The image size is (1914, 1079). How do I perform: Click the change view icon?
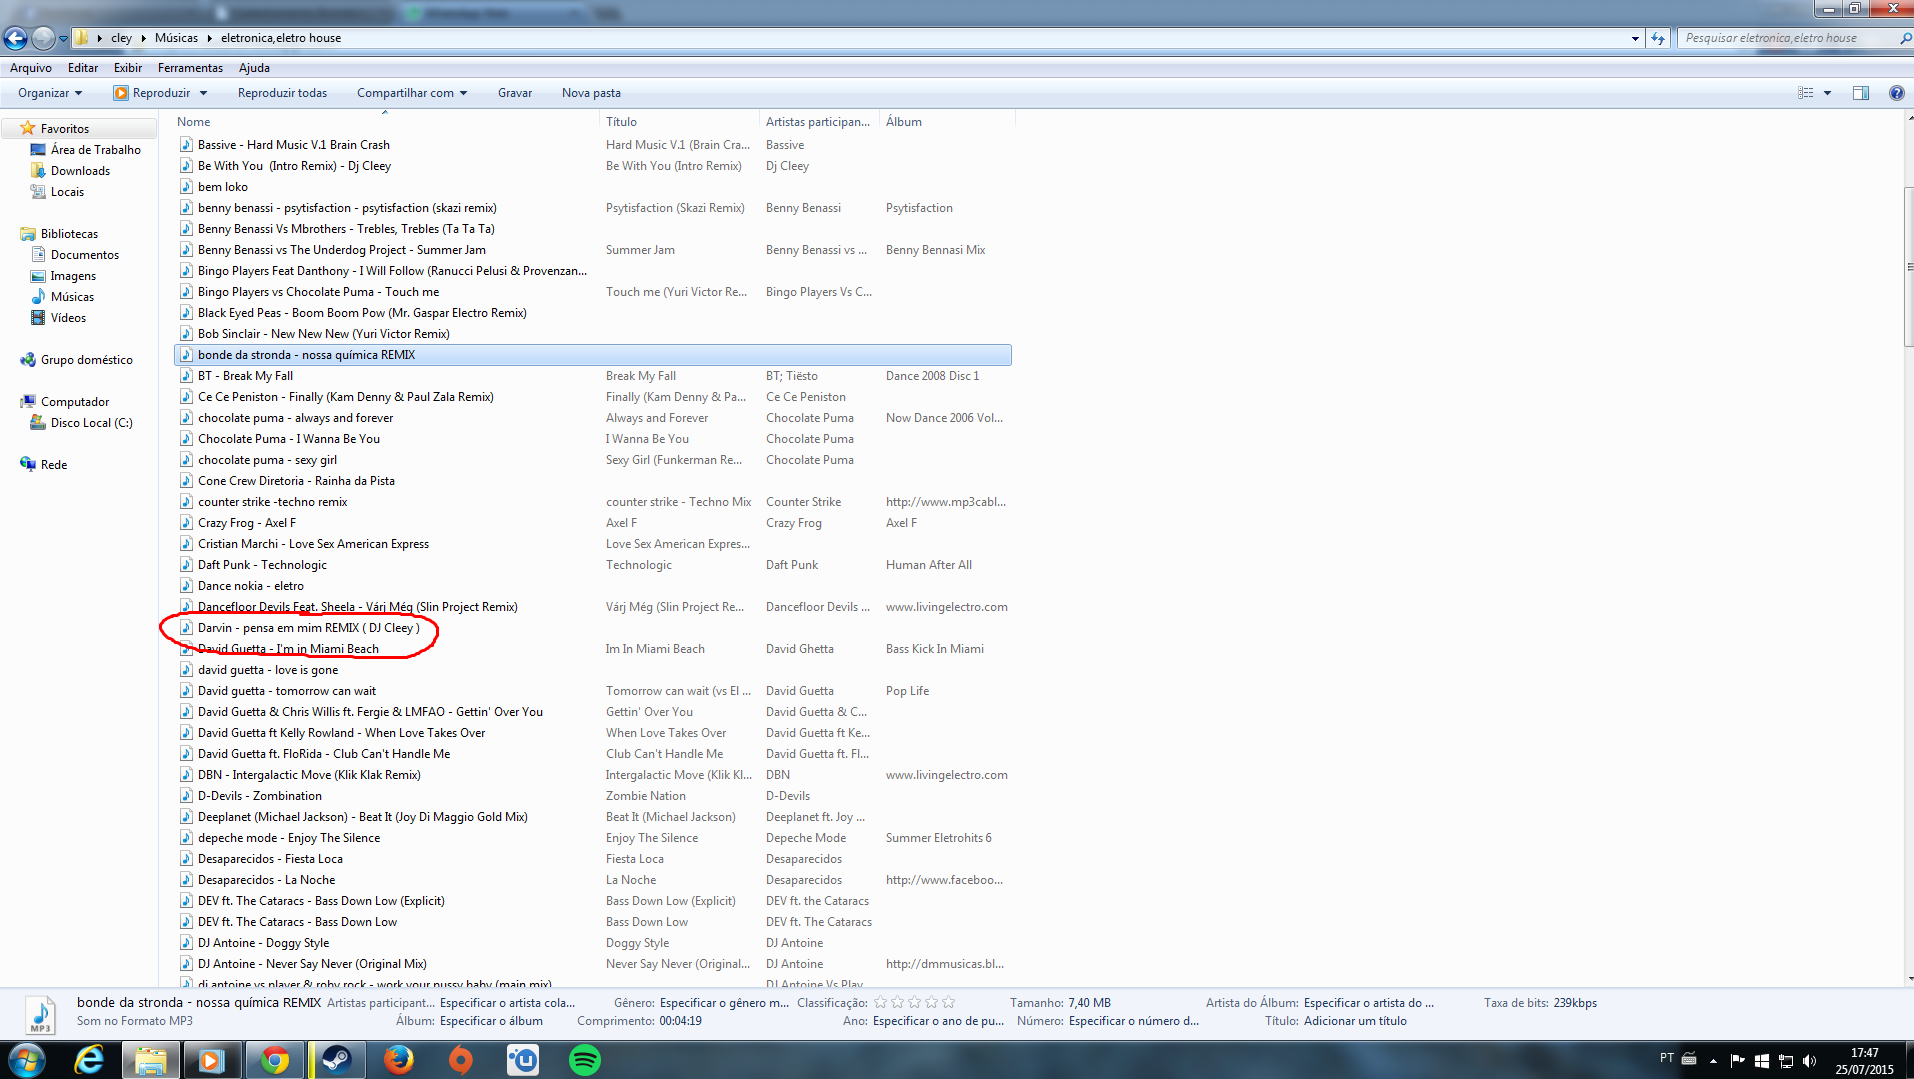[x=1805, y=93]
